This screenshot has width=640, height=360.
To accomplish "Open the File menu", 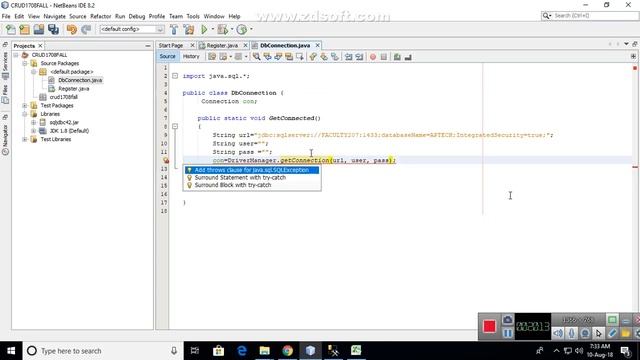I will (6, 16).
